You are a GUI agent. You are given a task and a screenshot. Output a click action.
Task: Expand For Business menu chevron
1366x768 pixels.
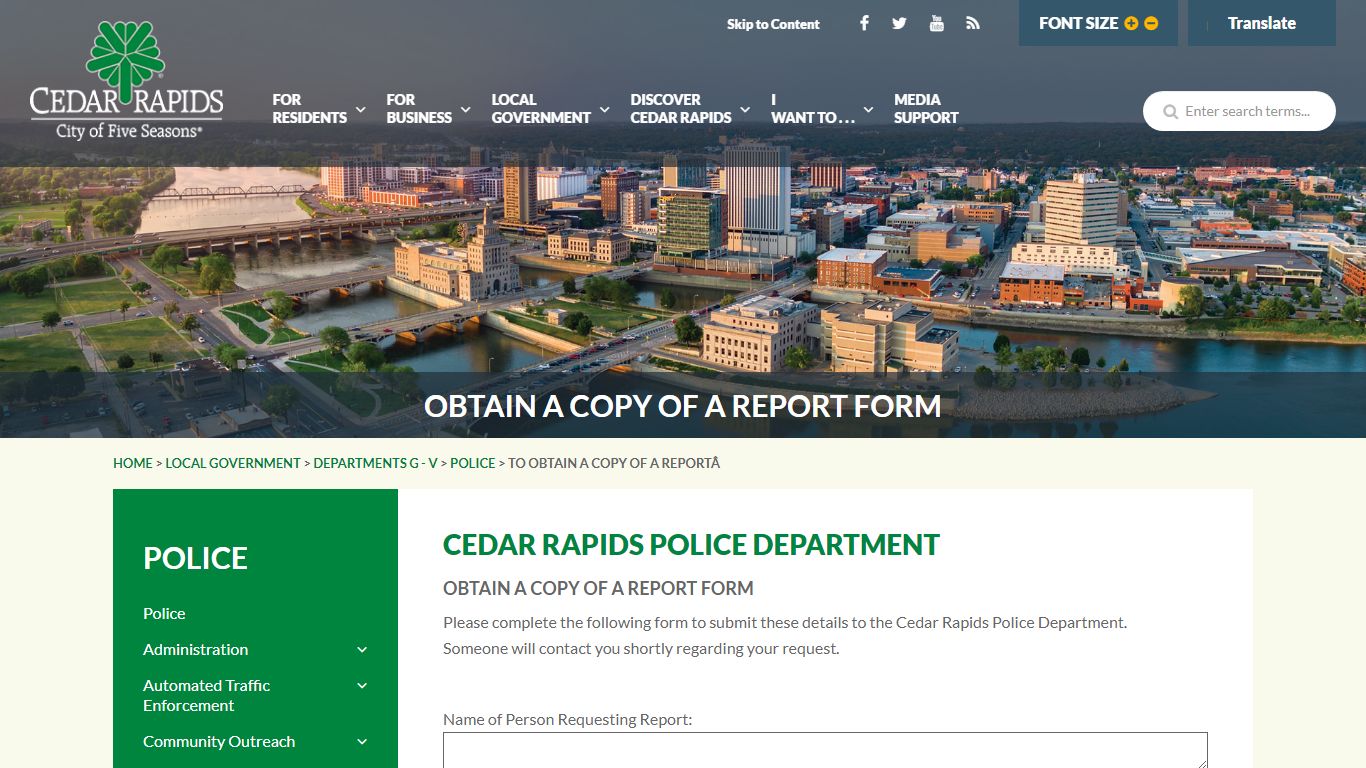click(x=465, y=109)
